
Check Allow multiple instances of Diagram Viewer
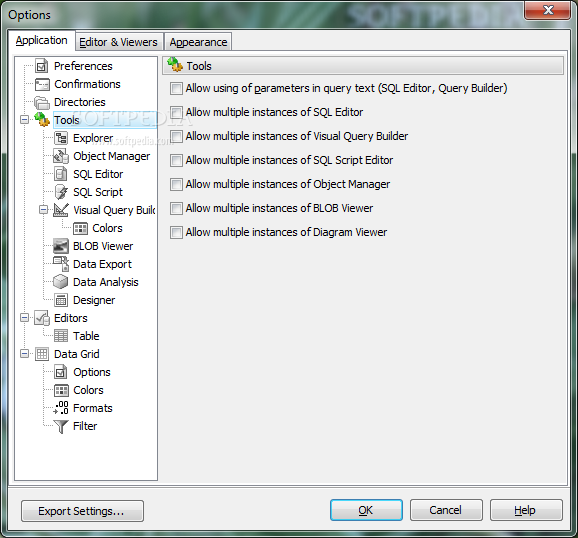click(x=176, y=232)
